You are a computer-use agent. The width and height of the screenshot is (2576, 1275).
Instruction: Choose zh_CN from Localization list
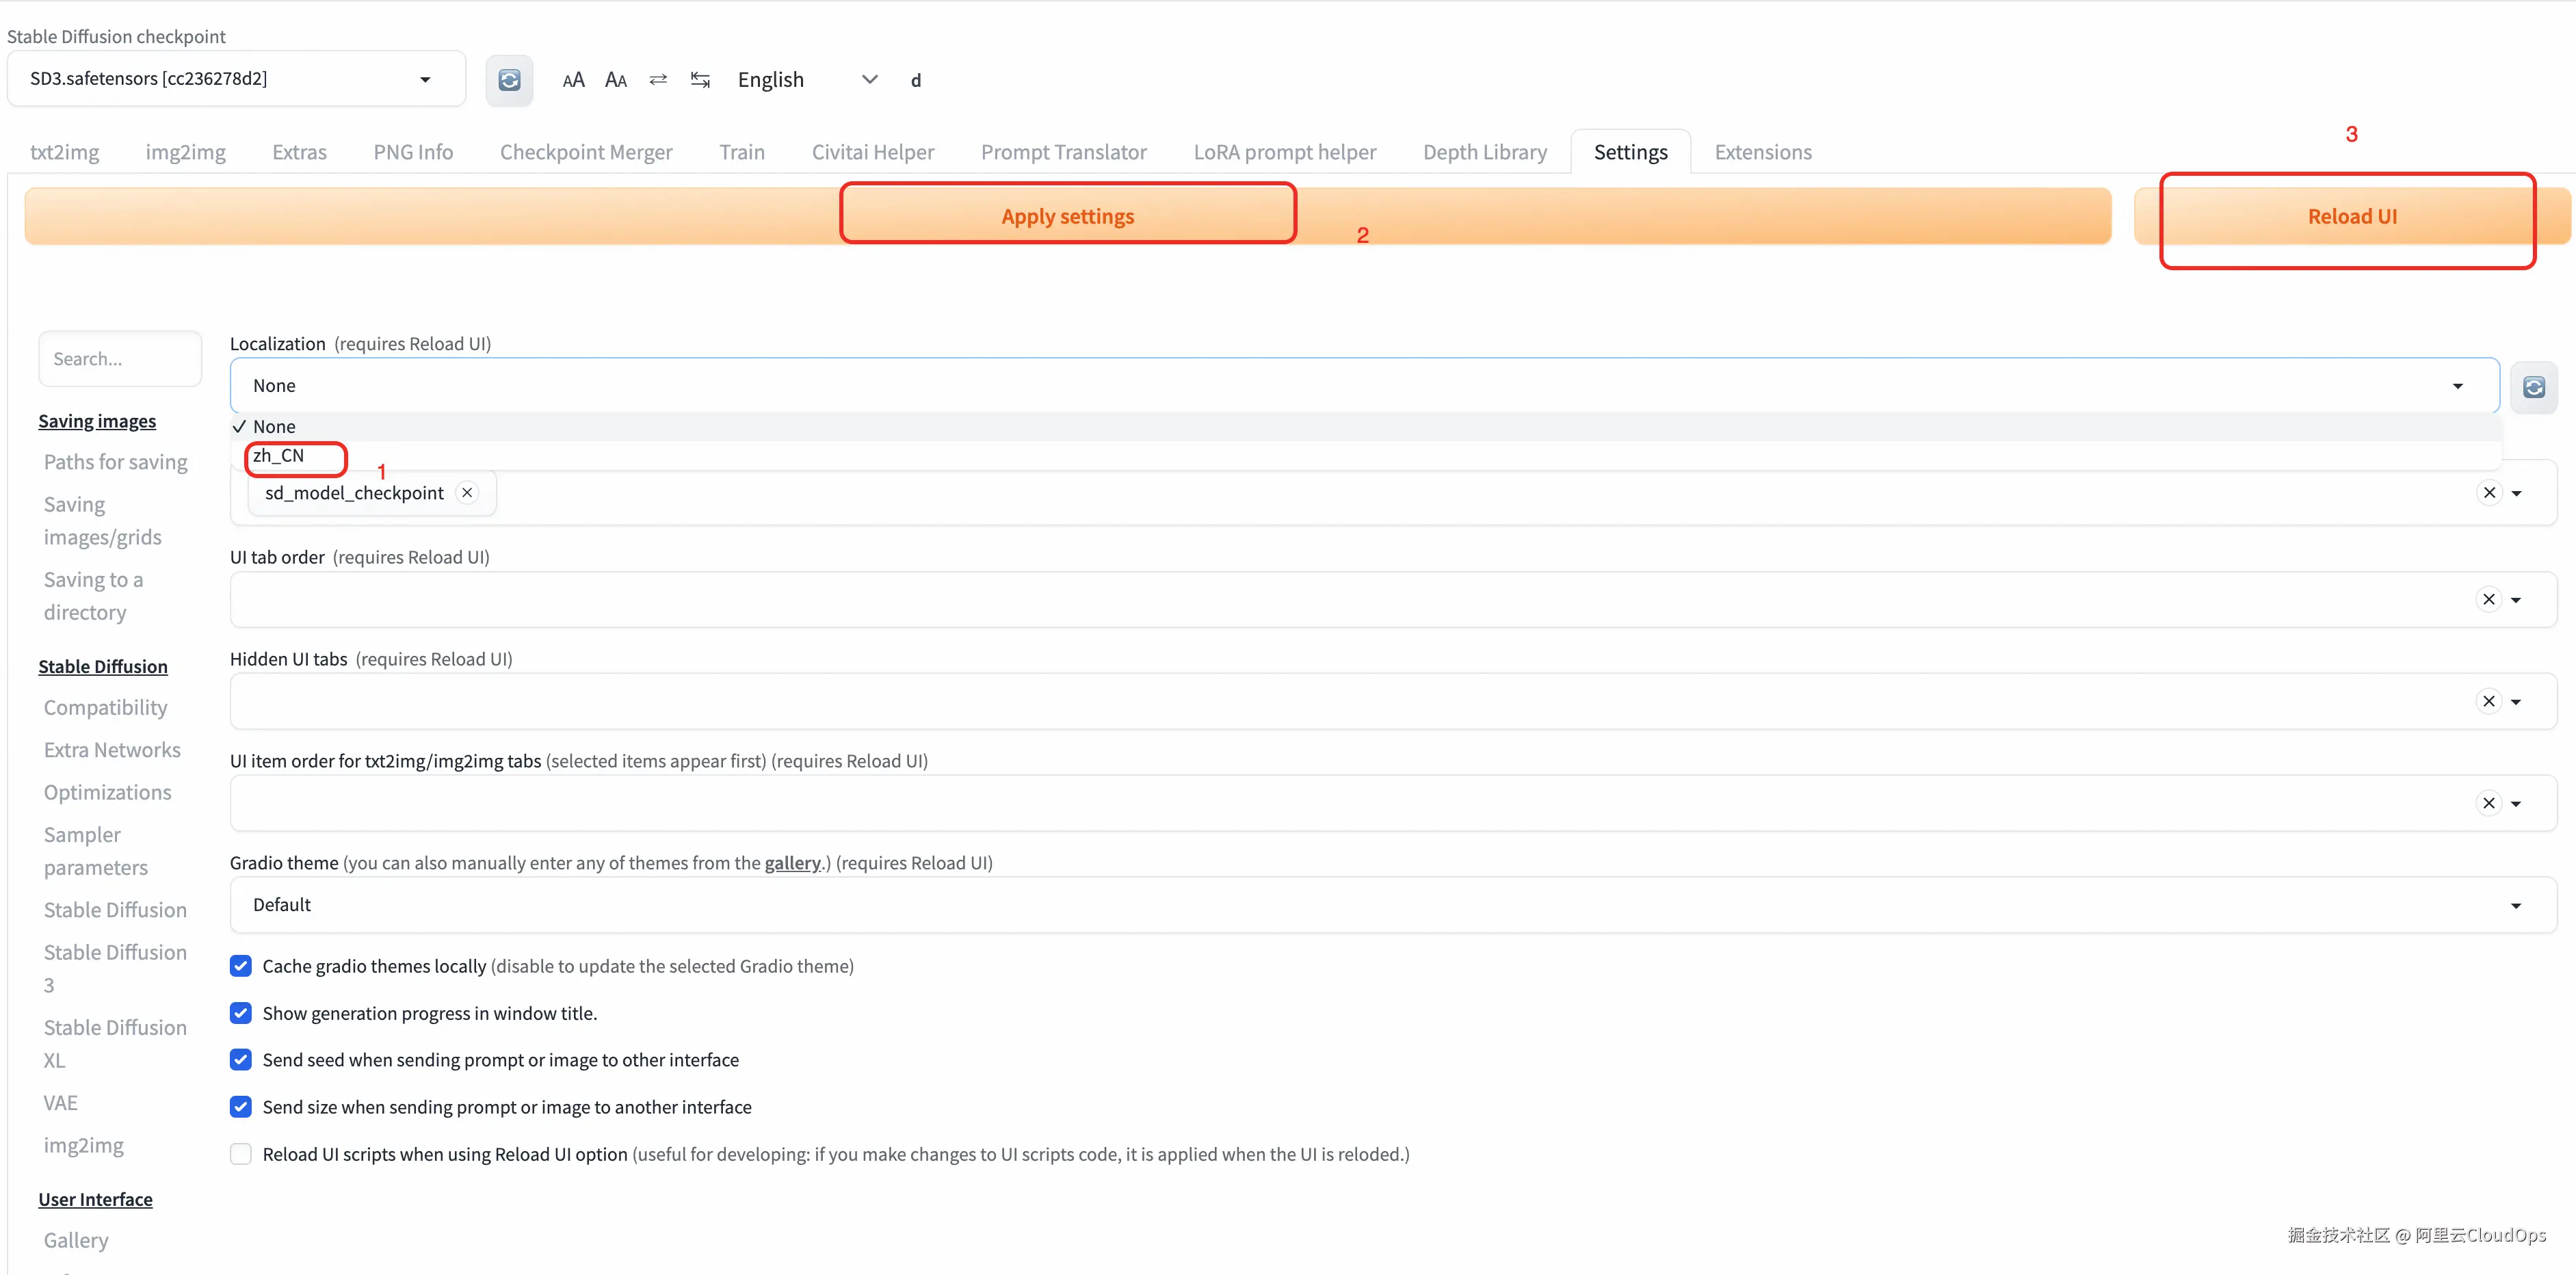click(x=279, y=456)
